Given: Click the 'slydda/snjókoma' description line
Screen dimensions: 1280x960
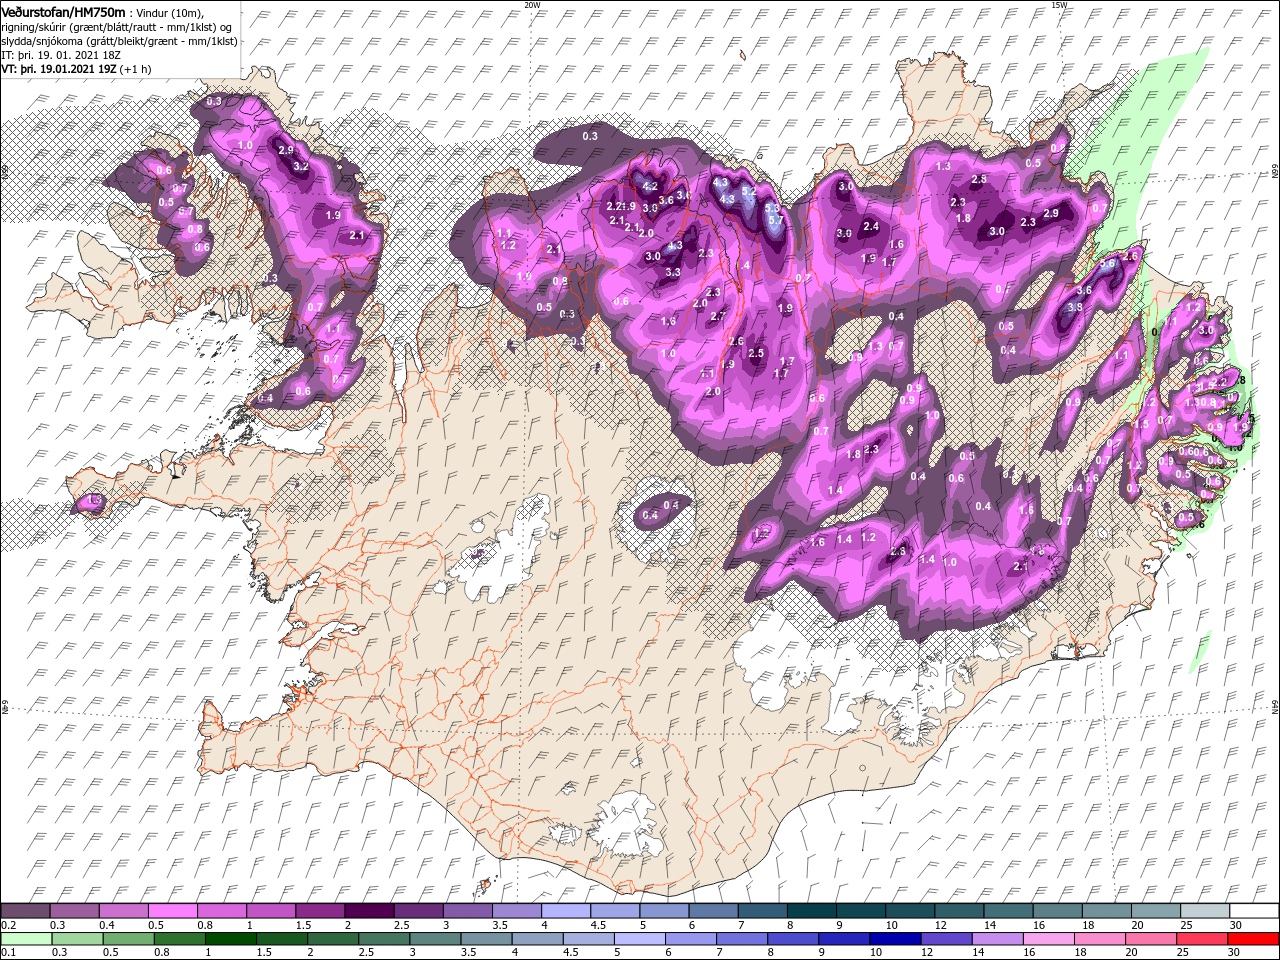Looking at the screenshot, I should [x=120, y=41].
